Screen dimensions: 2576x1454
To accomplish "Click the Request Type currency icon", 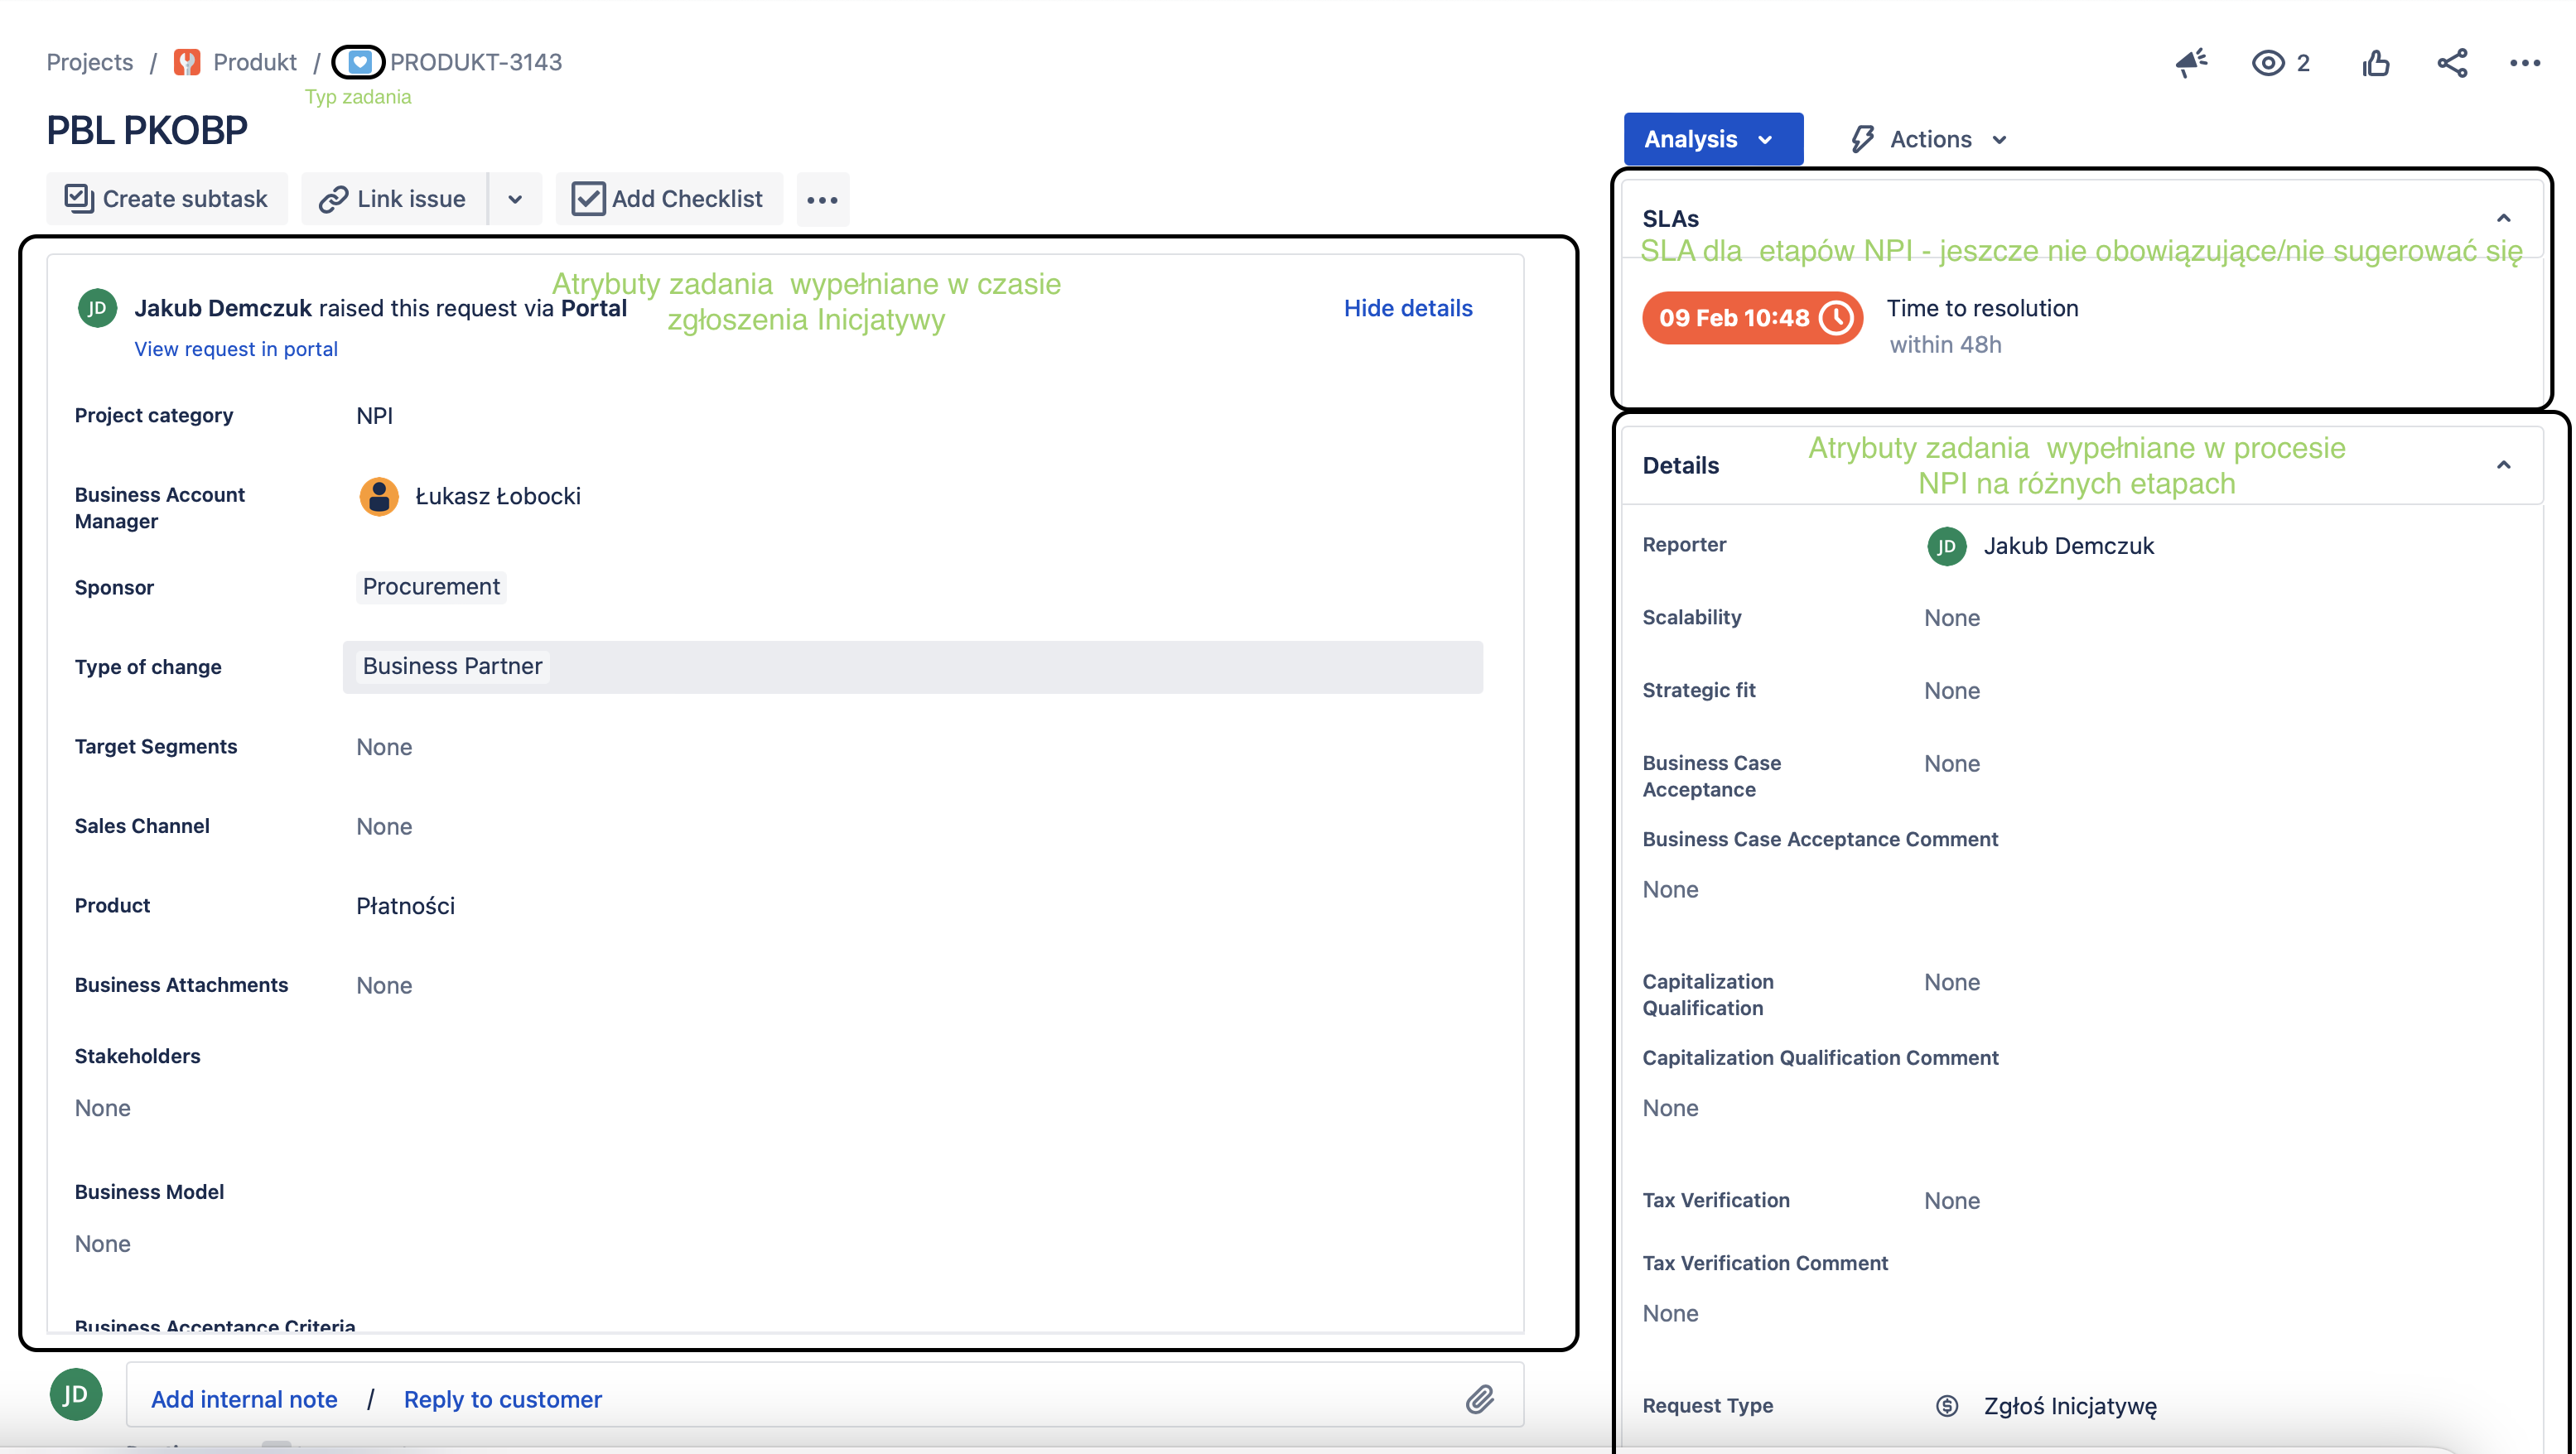I will [x=1947, y=1405].
